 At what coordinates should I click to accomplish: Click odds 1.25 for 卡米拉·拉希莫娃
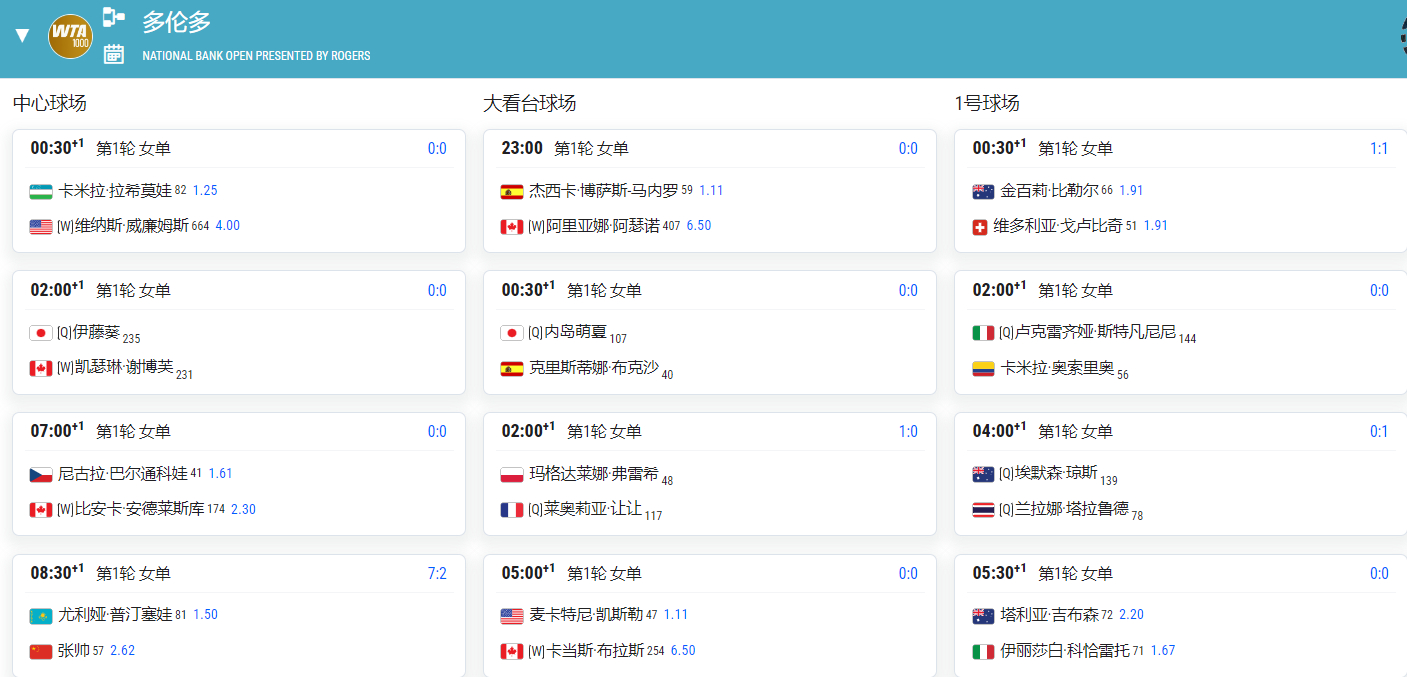tap(205, 190)
